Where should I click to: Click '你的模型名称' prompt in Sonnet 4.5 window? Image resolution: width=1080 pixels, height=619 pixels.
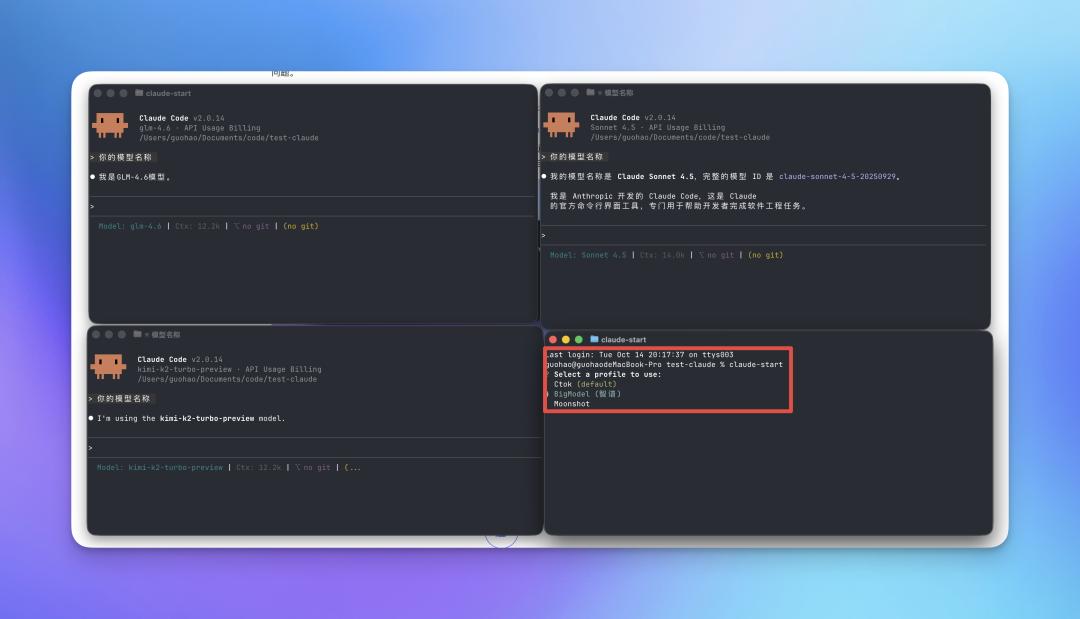(x=577, y=156)
